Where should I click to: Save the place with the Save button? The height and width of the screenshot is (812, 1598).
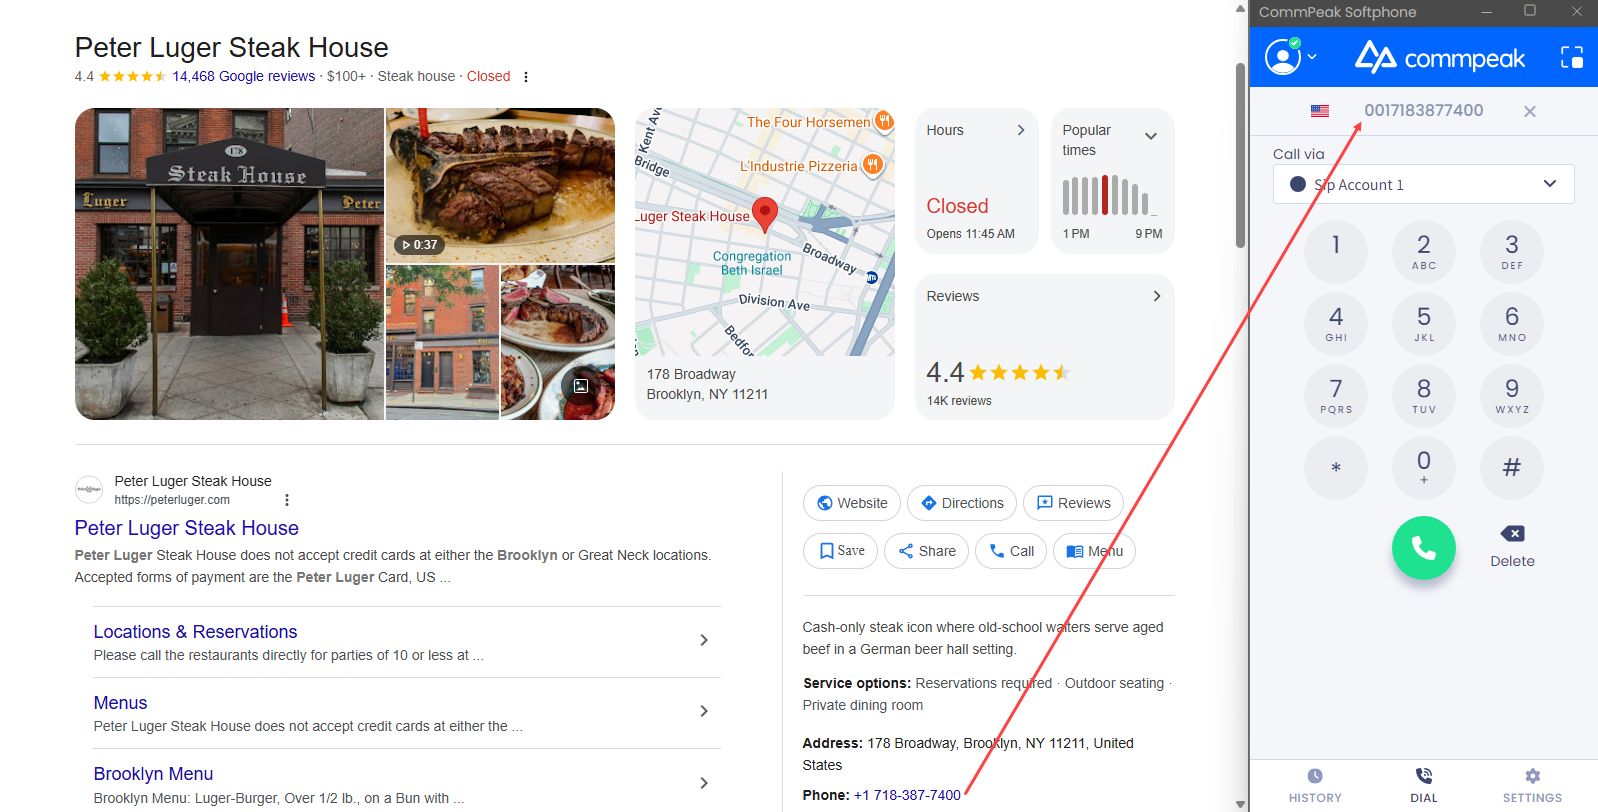[x=841, y=551]
